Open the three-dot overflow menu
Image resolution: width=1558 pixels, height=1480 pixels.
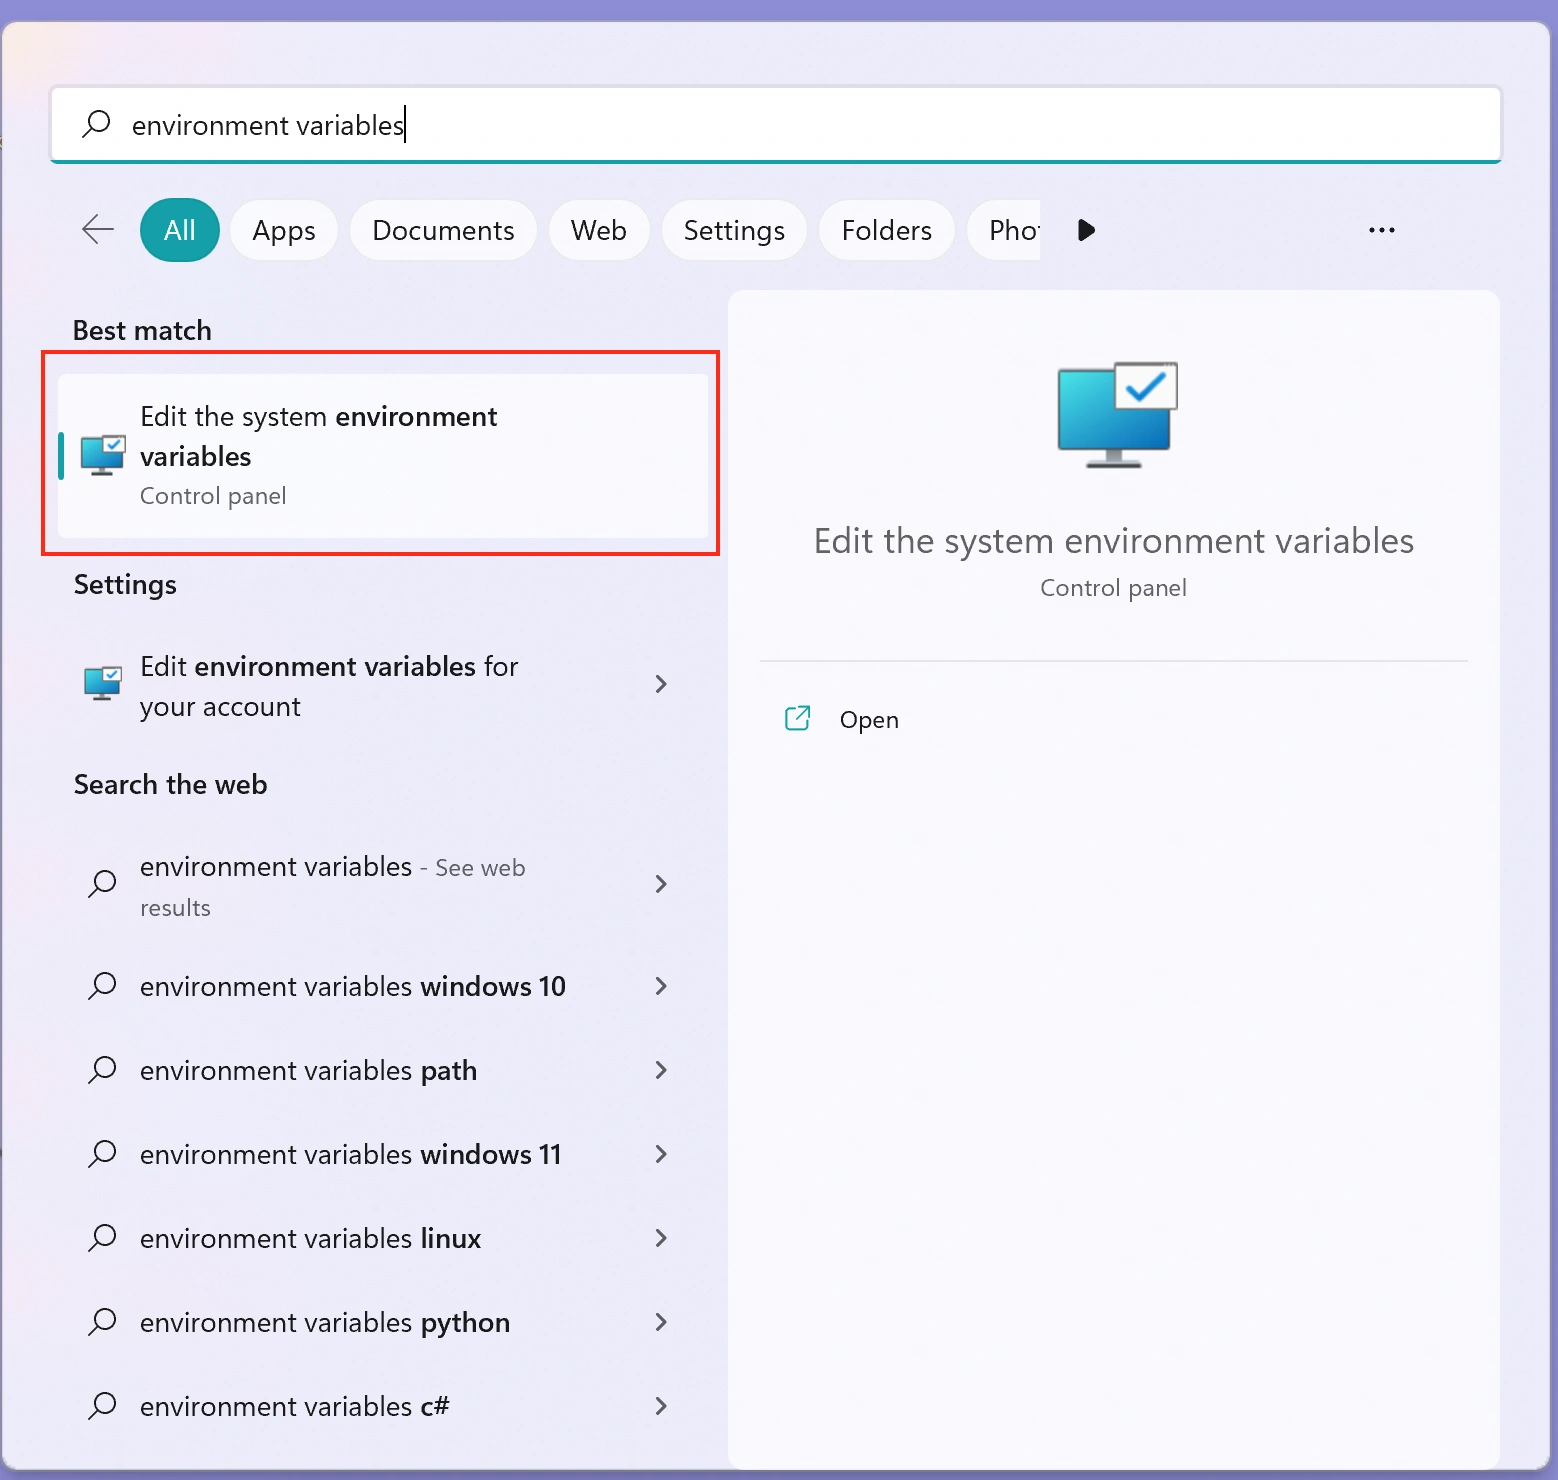pyautogui.click(x=1381, y=229)
